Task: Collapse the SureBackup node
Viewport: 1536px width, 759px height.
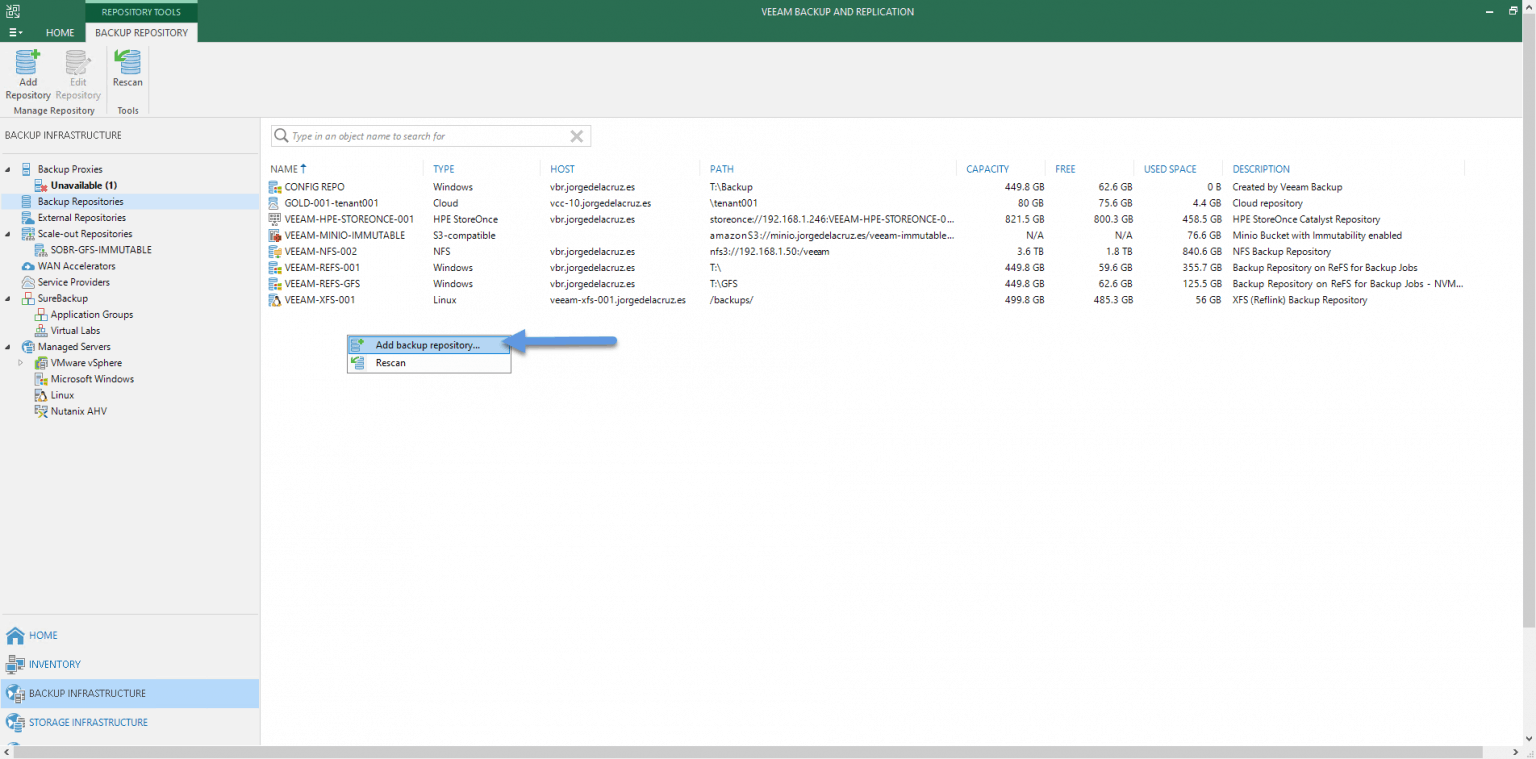Action: (x=8, y=298)
